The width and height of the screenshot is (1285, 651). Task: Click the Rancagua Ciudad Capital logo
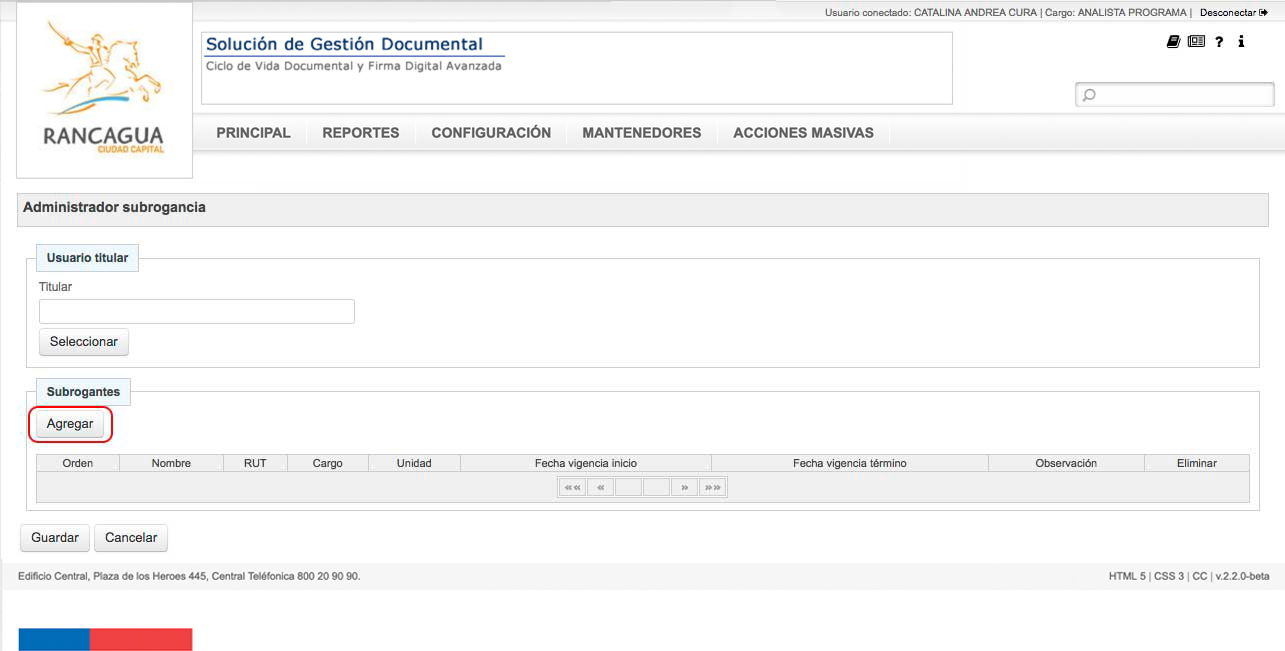[104, 90]
